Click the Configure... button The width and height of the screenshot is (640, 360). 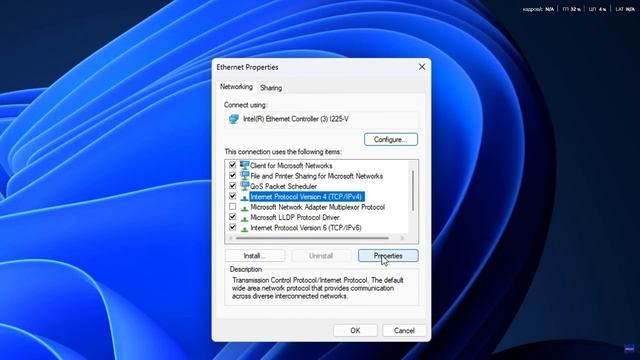point(391,140)
